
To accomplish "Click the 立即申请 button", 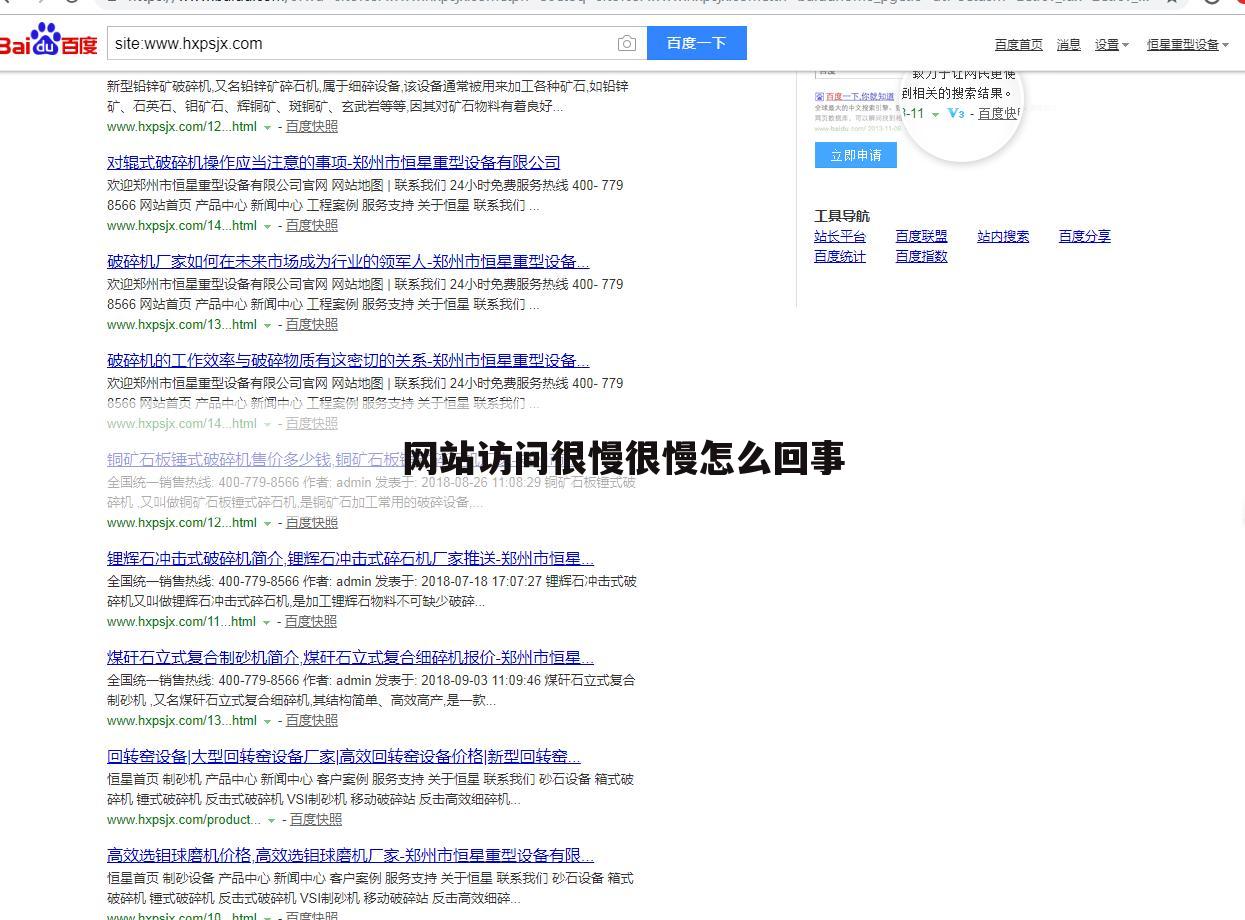I will click(855, 155).
